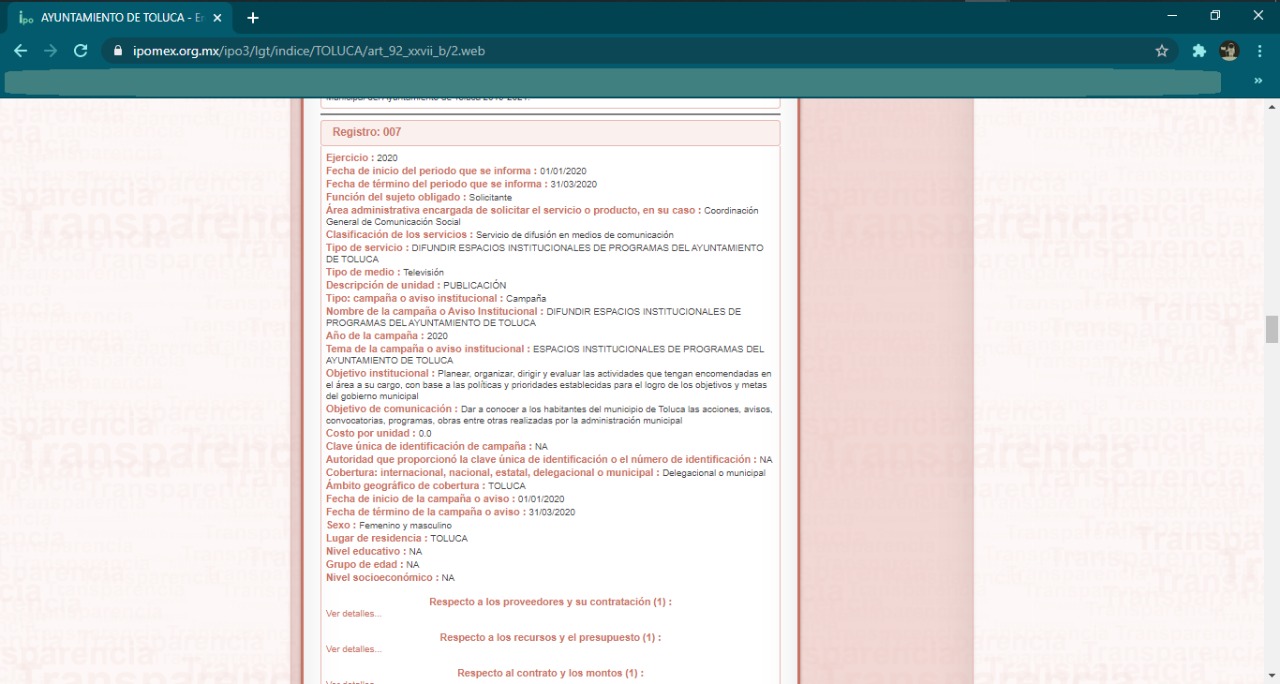Click the 'Nivel socioeconómico' label

coord(381,577)
